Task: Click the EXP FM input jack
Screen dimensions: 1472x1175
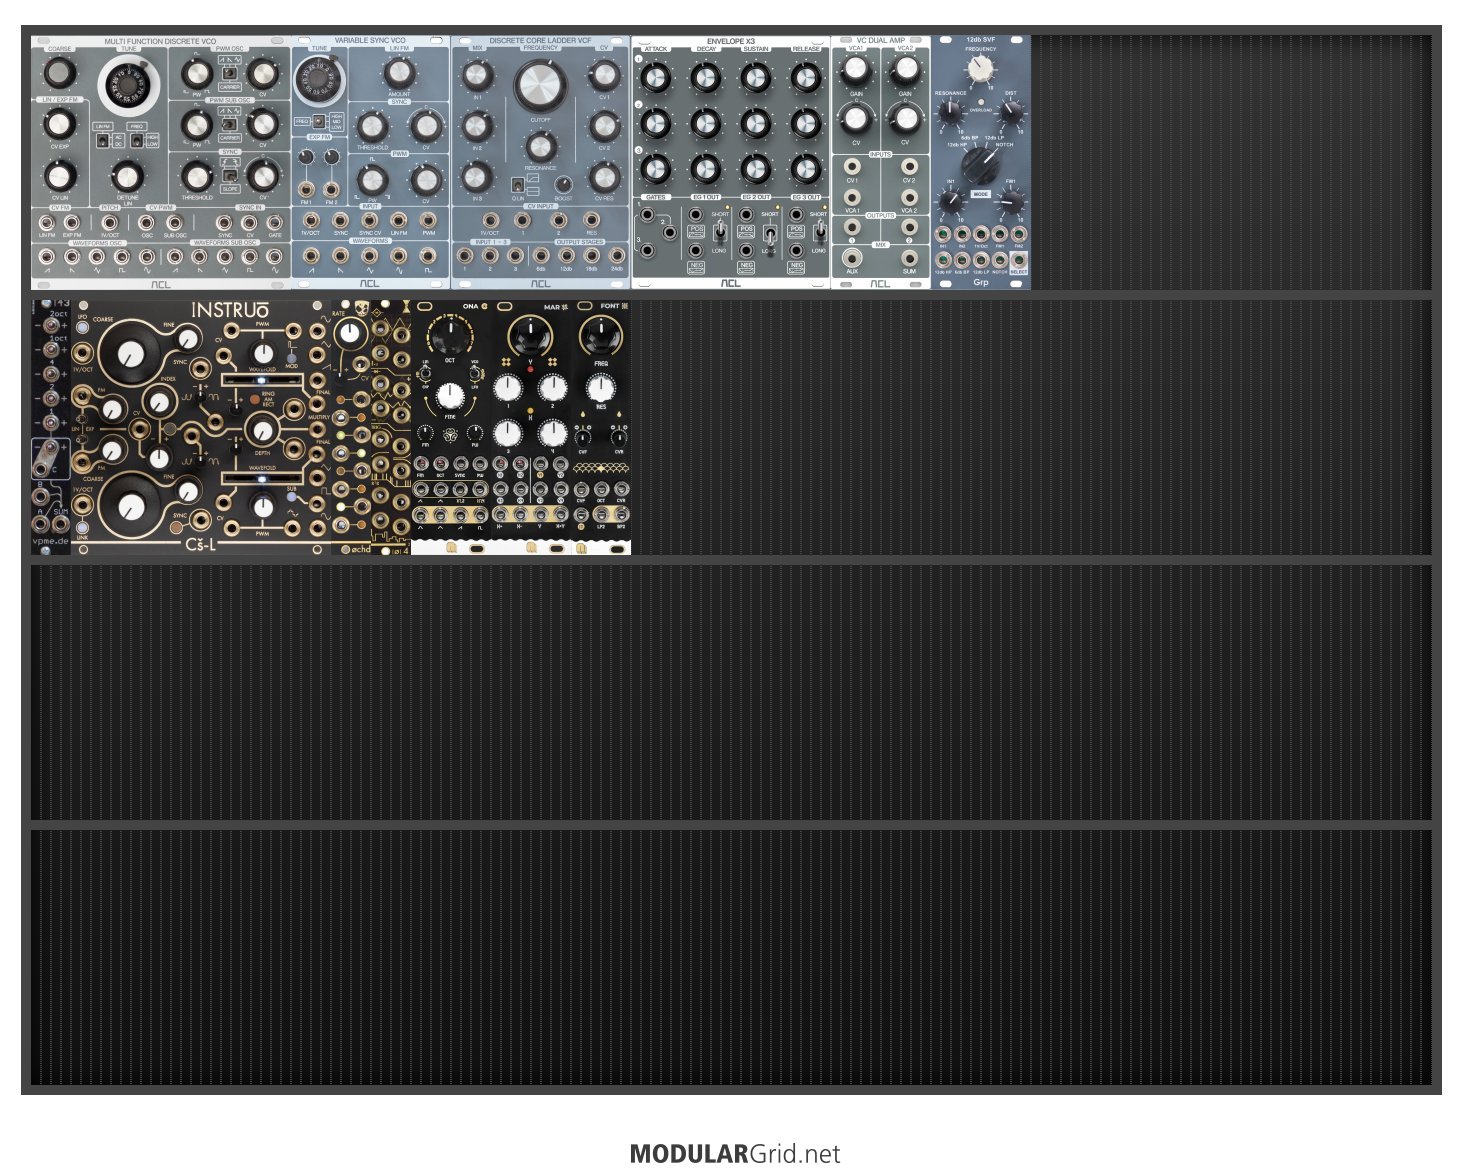Action: coord(72,222)
